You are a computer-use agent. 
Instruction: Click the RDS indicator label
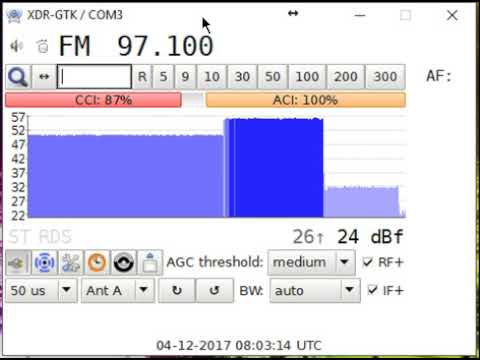pos(55,237)
